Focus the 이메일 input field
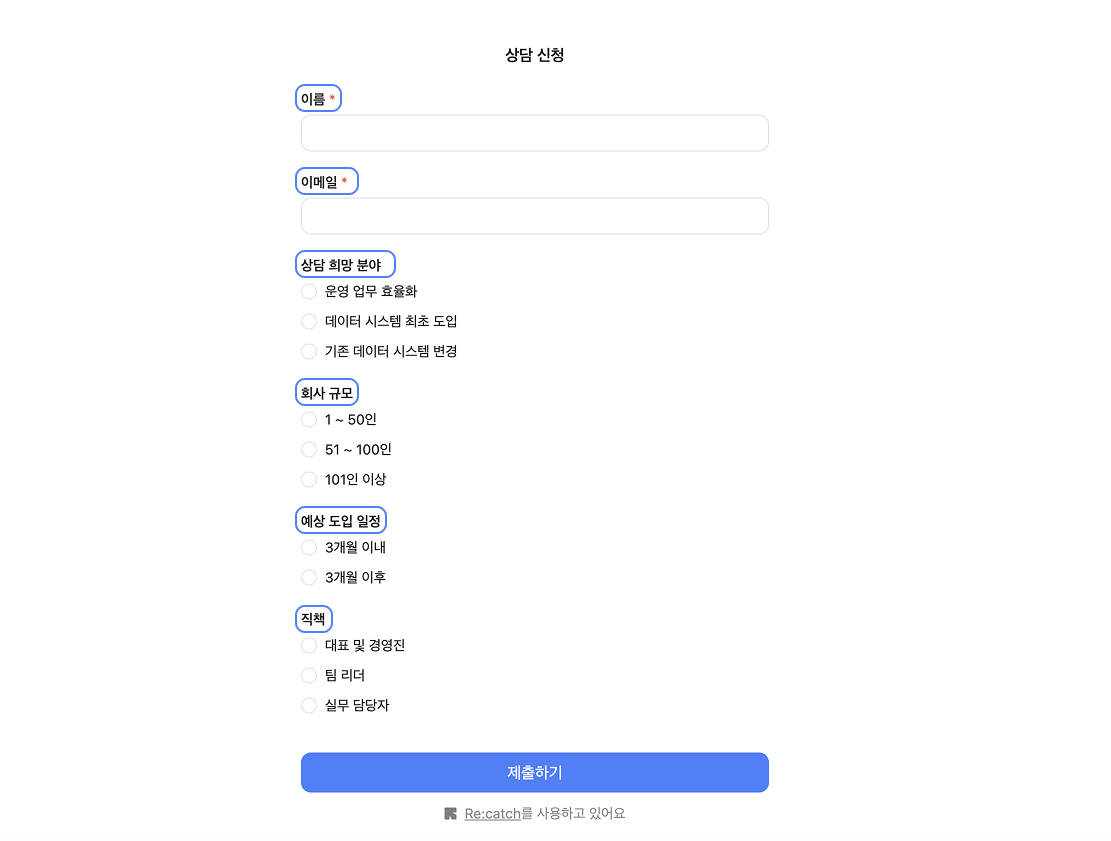 (x=534, y=216)
